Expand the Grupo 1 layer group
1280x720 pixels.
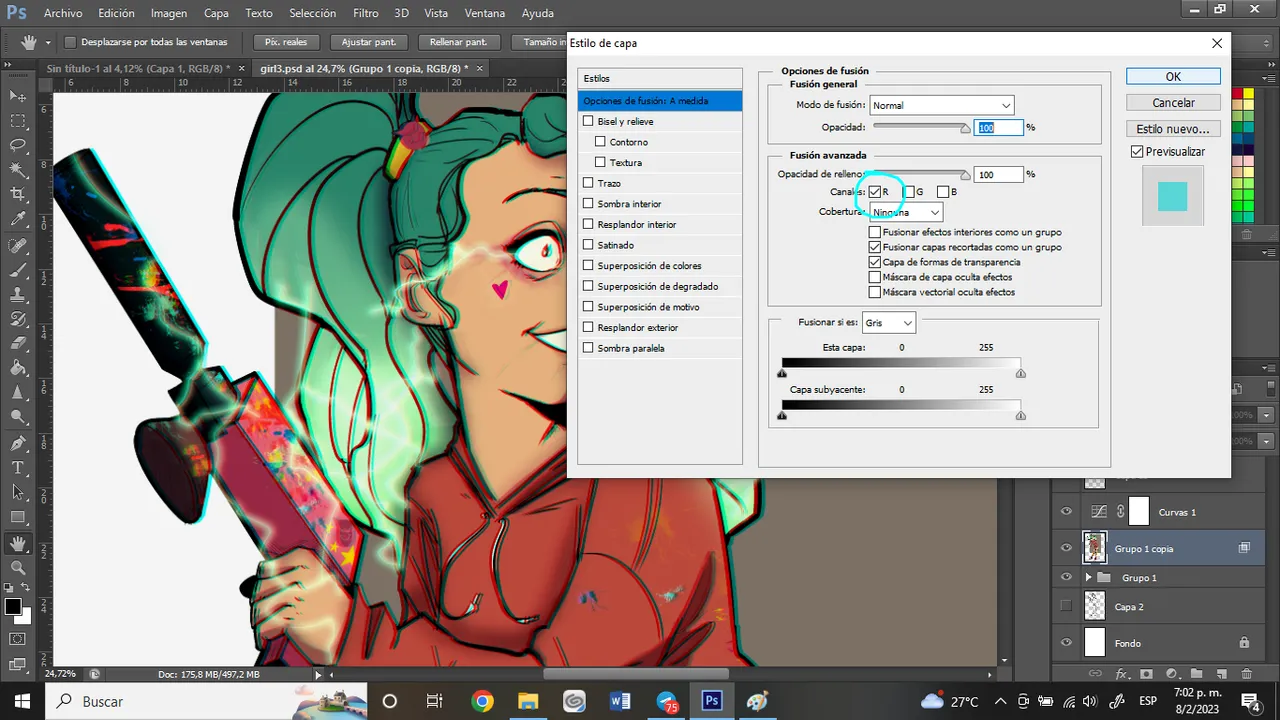pyautogui.click(x=1089, y=578)
